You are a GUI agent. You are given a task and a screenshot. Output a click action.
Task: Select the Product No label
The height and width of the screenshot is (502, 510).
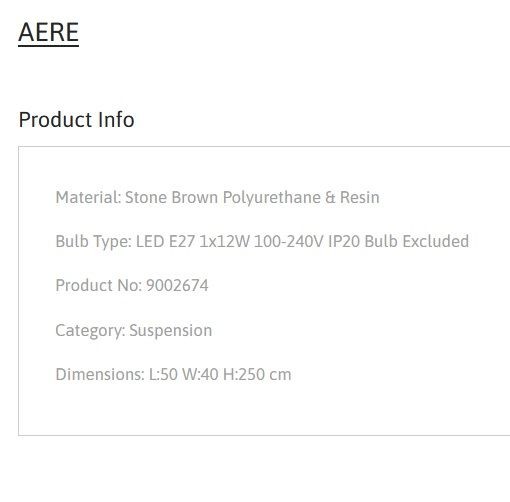99,285
